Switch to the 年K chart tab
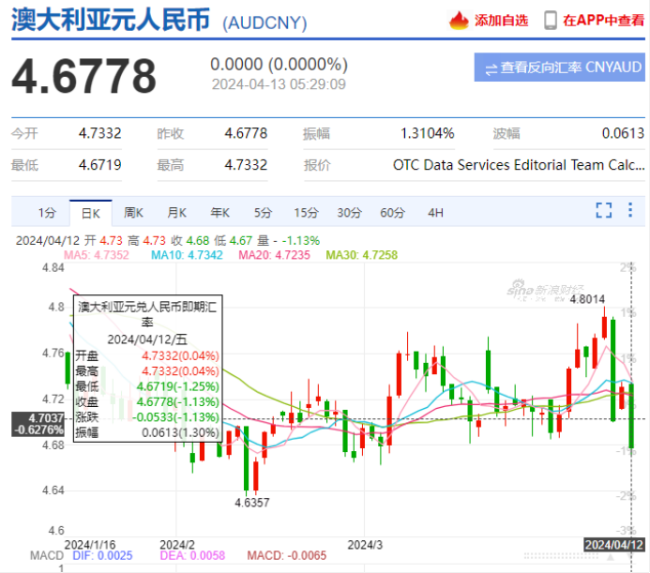 point(220,213)
